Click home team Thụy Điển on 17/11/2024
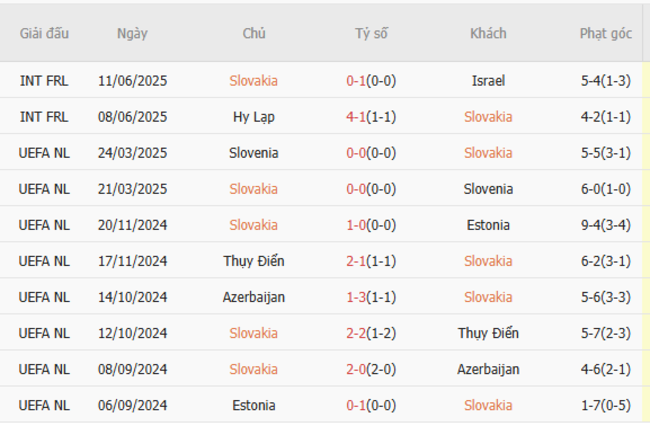650x426 pixels. 254,261
